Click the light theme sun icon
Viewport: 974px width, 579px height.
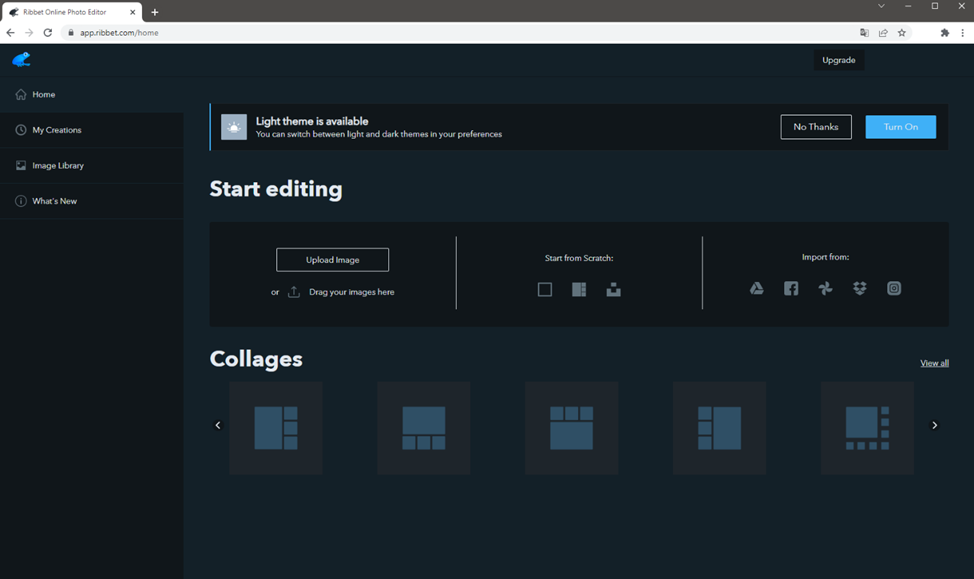[x=234, y=127]
